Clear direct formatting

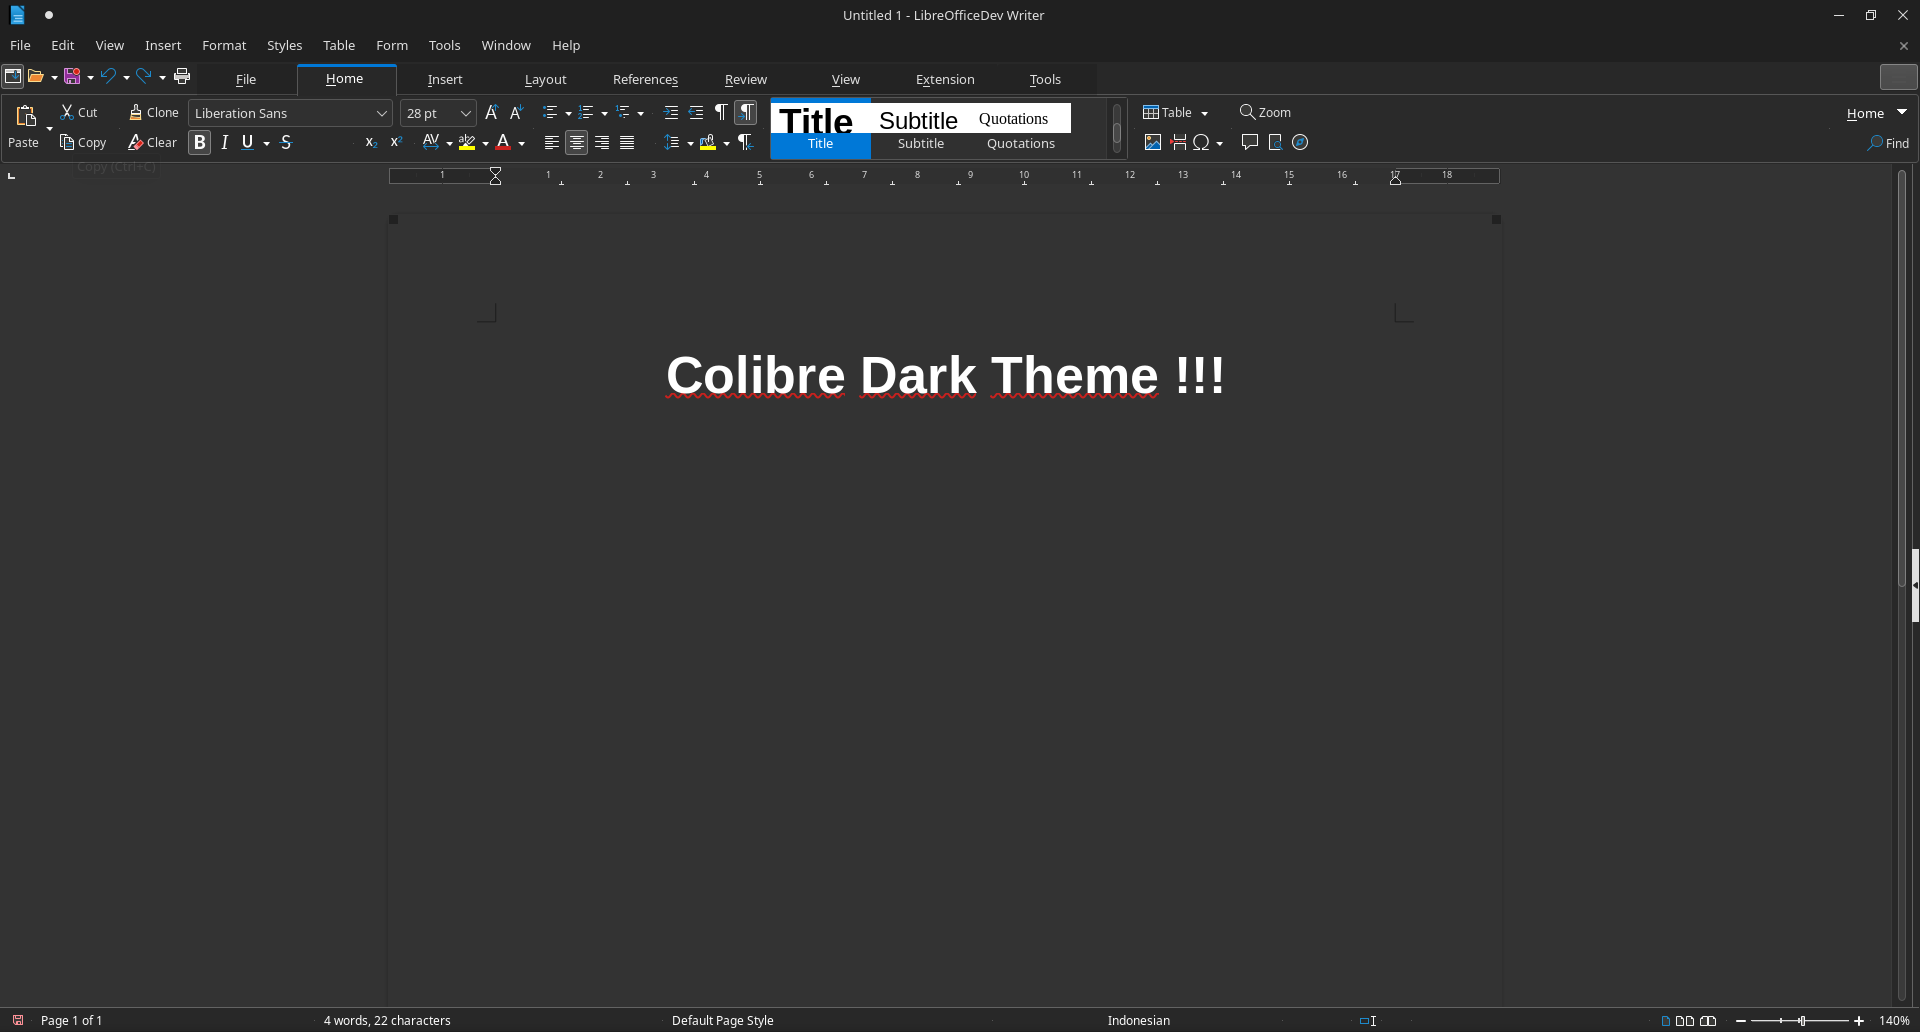point(152,142)
